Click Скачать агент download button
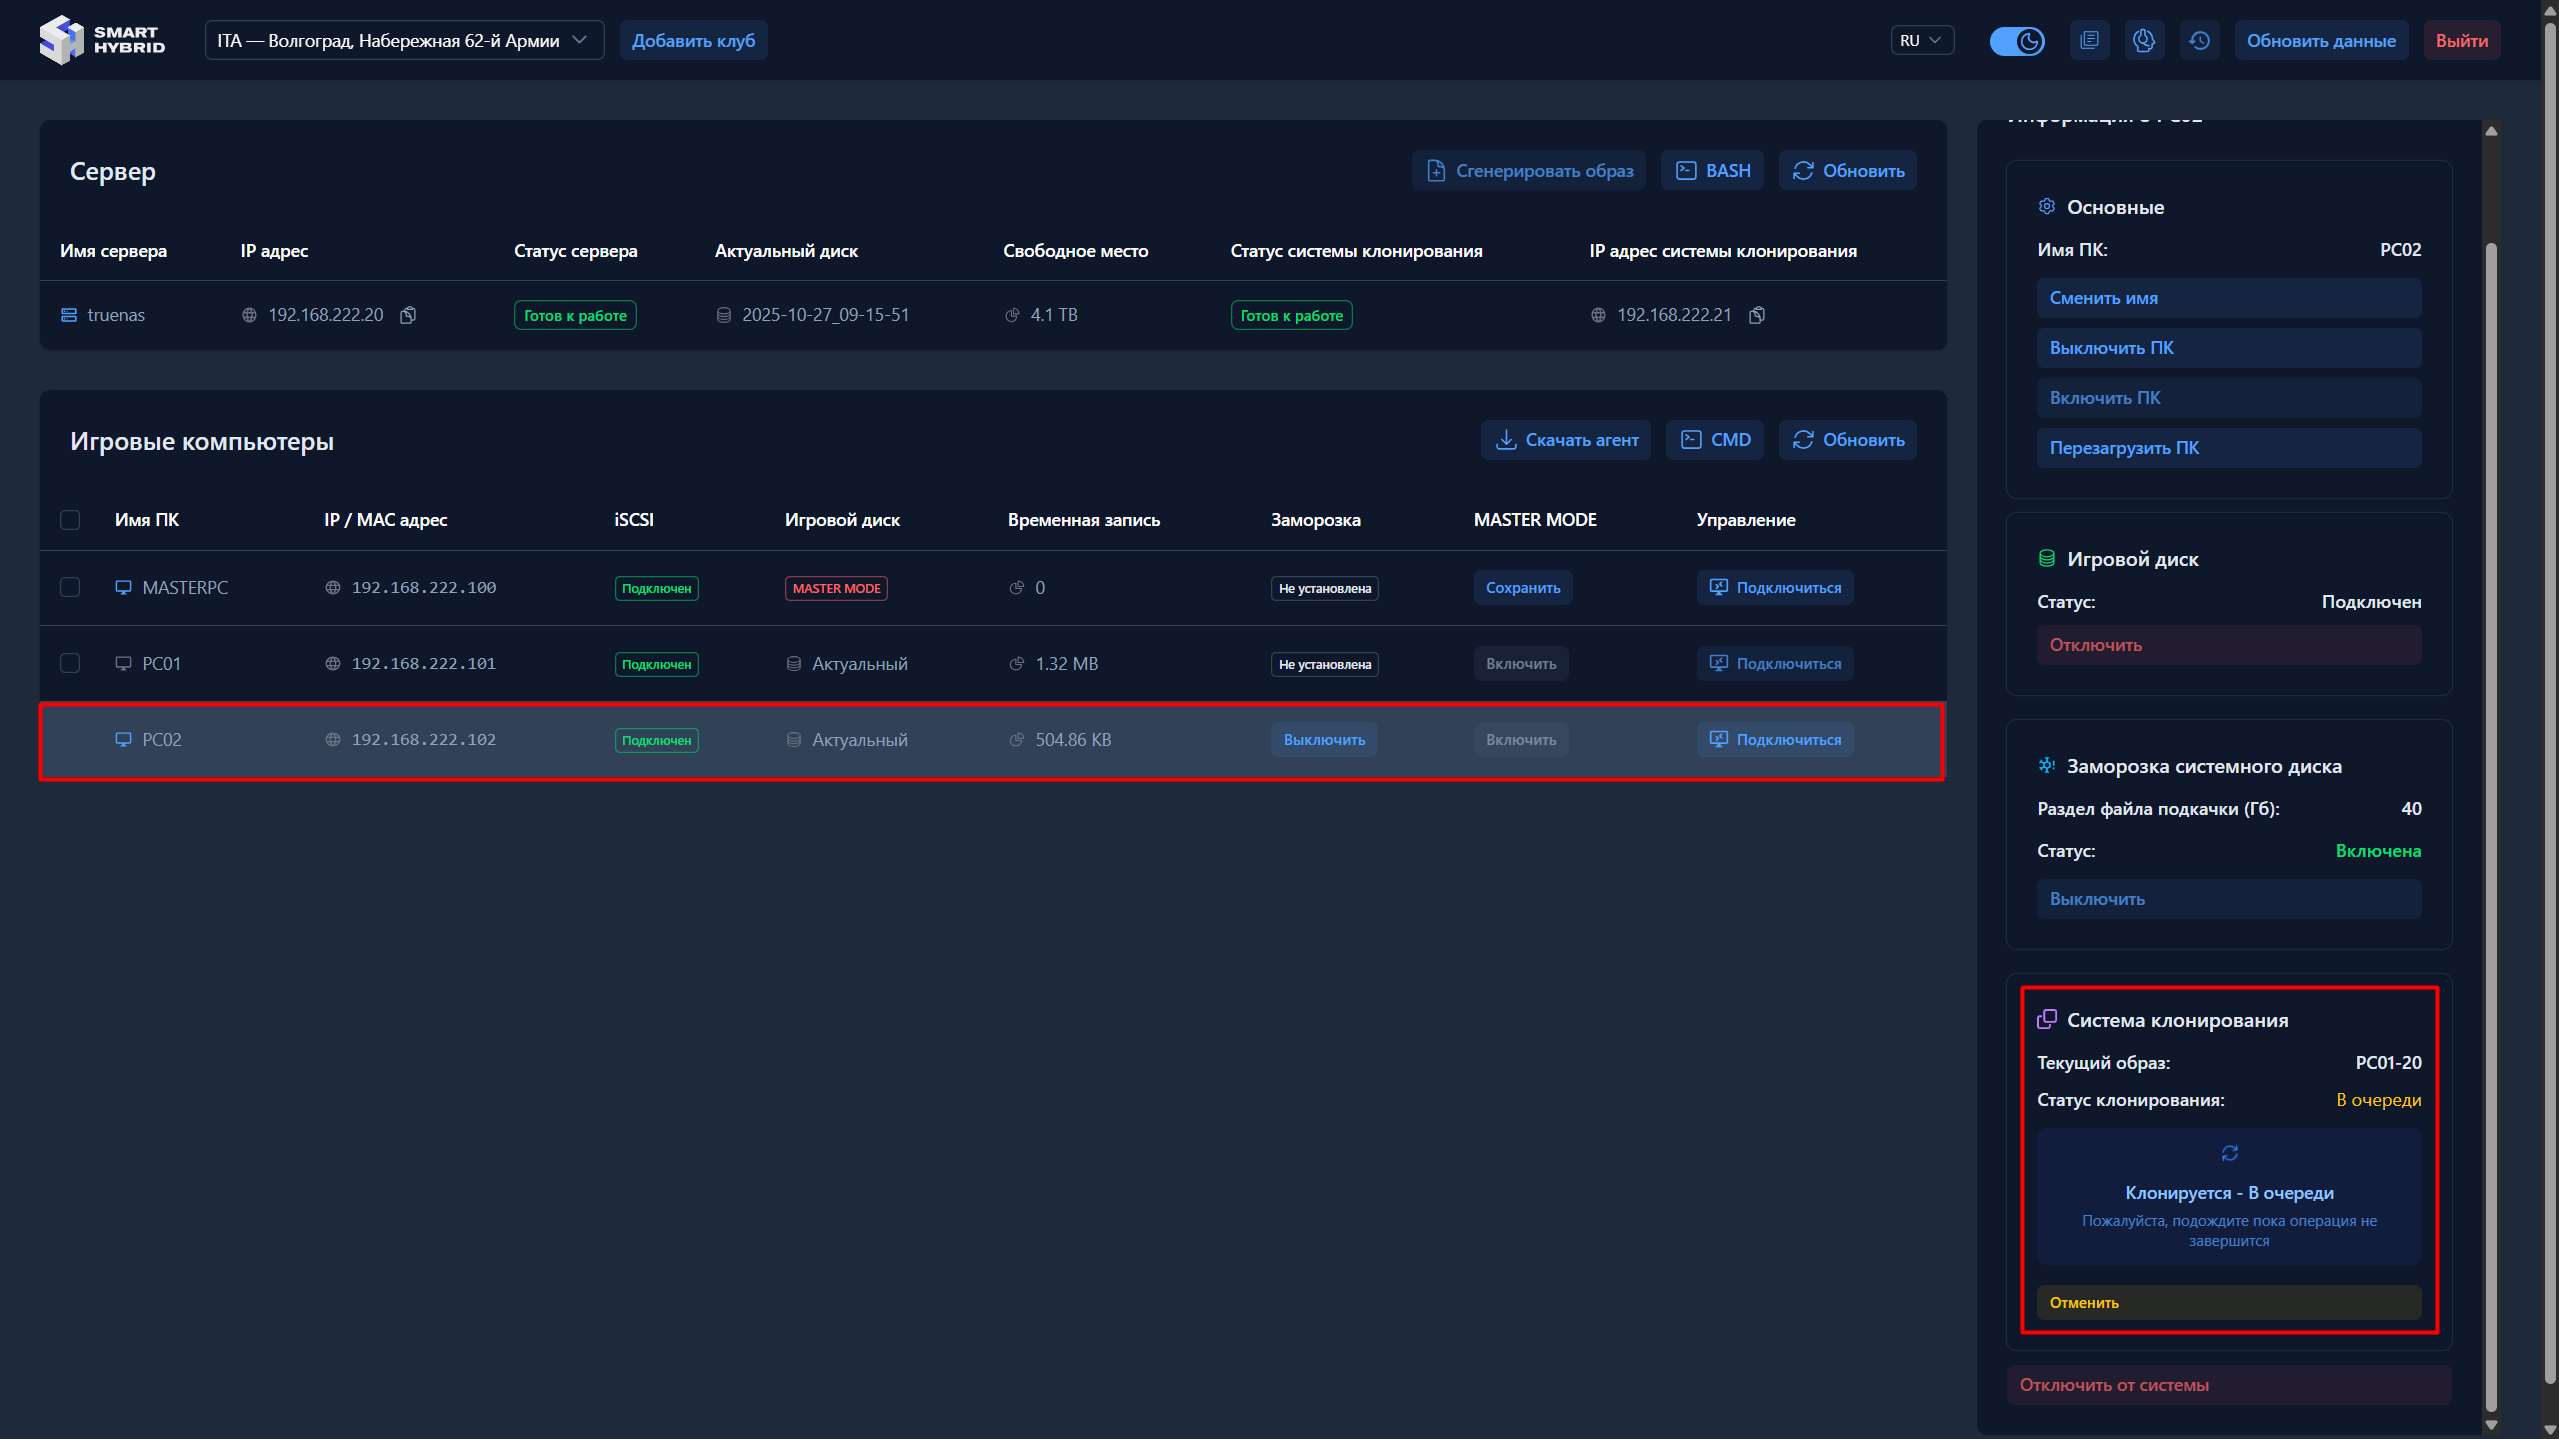This screenshot has width=2559, height=1439. pos(1566,440)
